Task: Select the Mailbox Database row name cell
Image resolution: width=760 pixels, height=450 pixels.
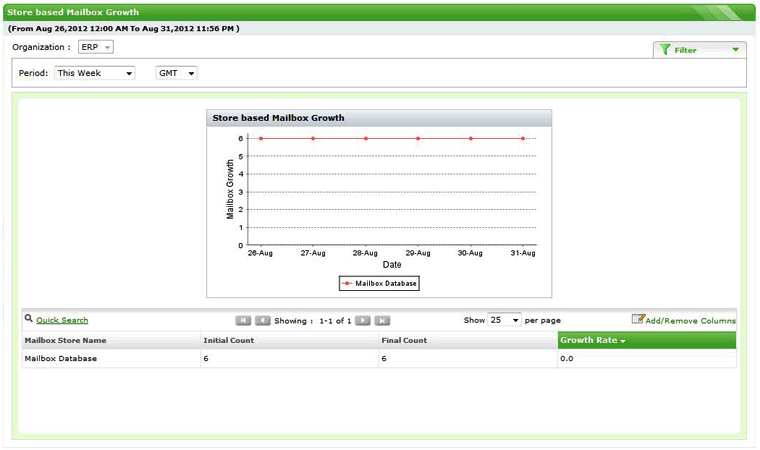Action: click(111, 358)
